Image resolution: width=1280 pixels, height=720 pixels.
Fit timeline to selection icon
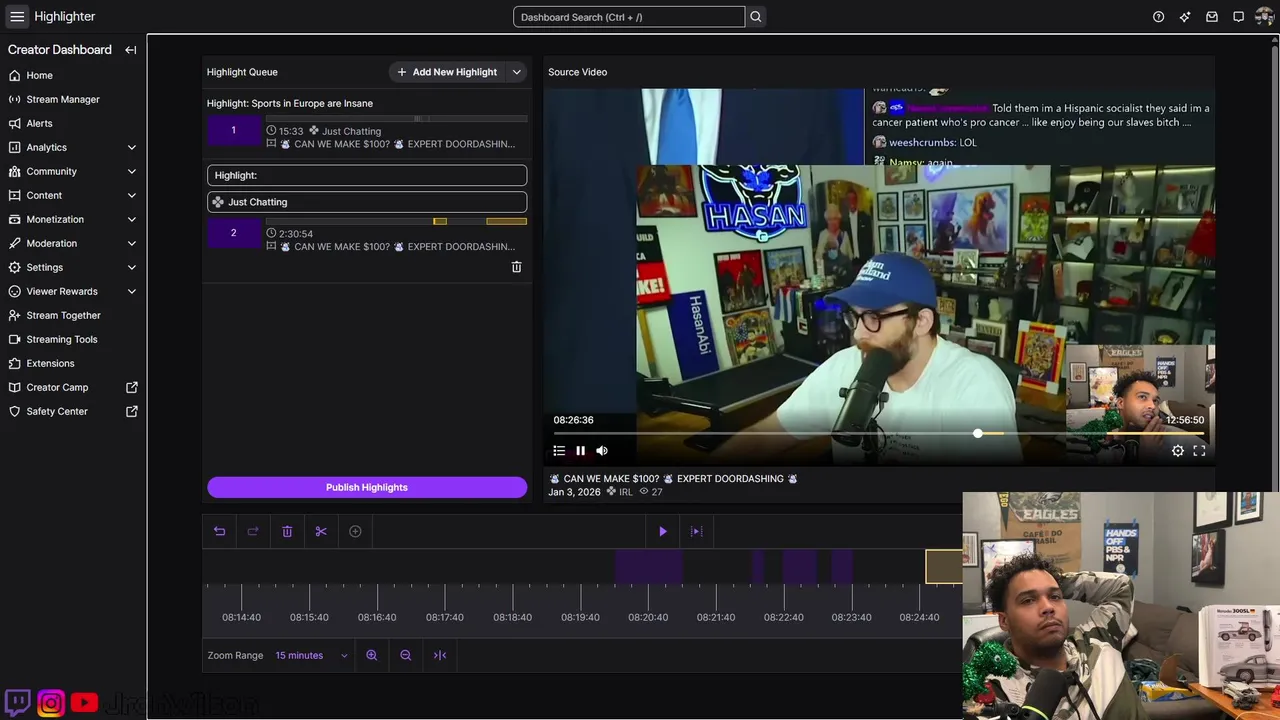pos(440,655)
